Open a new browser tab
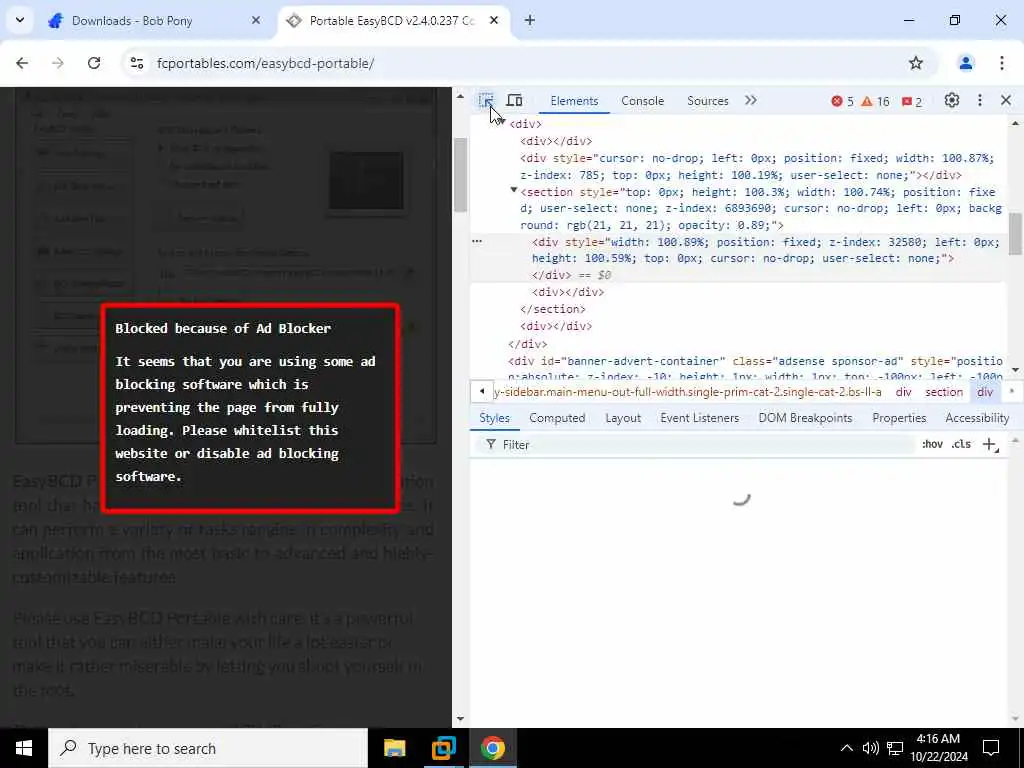This screenshot has width=1024, height=768. click(530, 21)
